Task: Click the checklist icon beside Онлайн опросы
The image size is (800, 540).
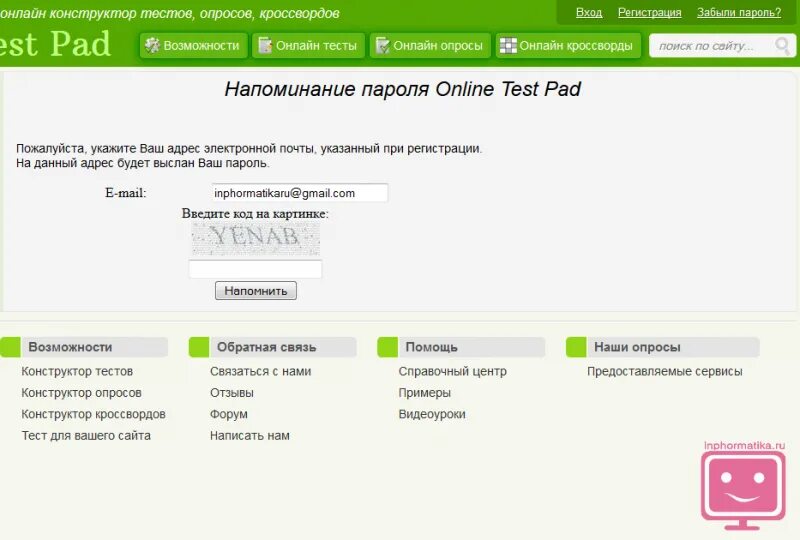Action: pos(382,45)
